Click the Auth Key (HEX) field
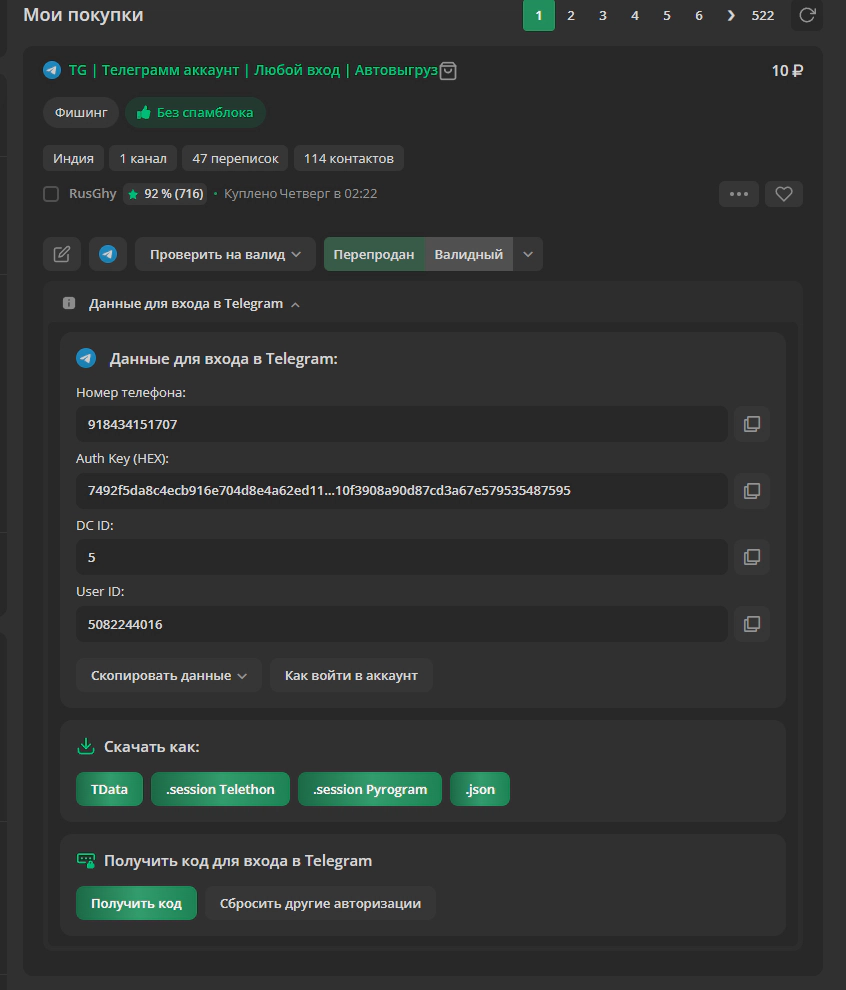Screen dimensions: 846x990 click(x=402, y=491)
